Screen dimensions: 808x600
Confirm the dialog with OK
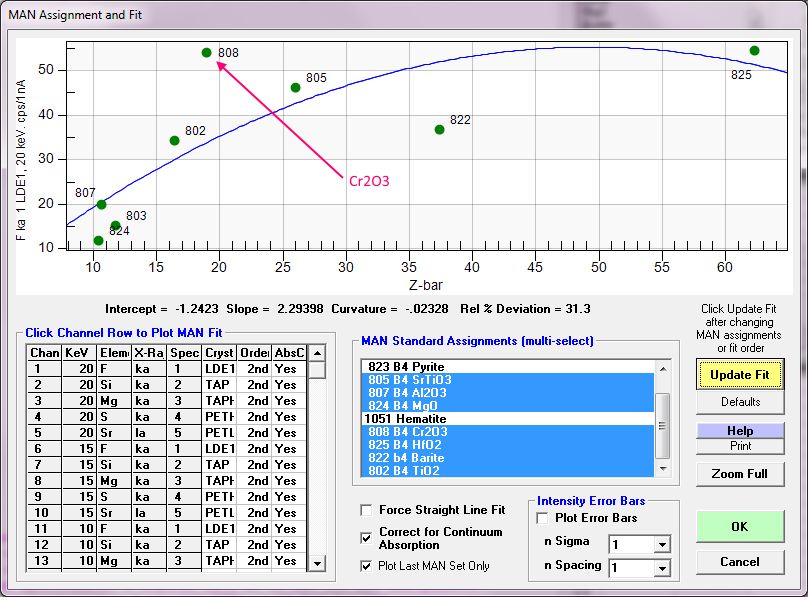point(740,526)
